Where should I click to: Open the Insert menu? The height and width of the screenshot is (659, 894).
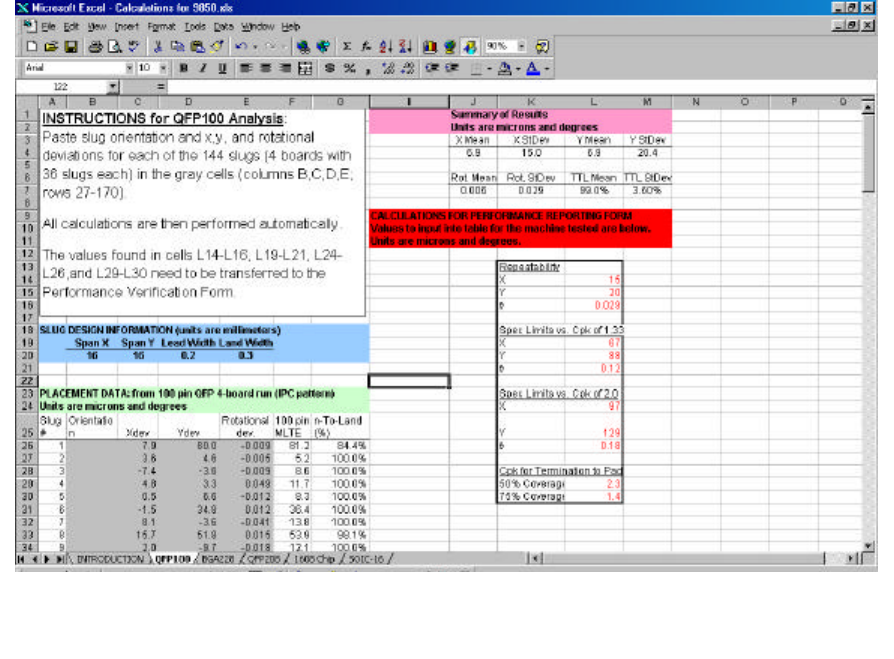(x=126, y=26)
